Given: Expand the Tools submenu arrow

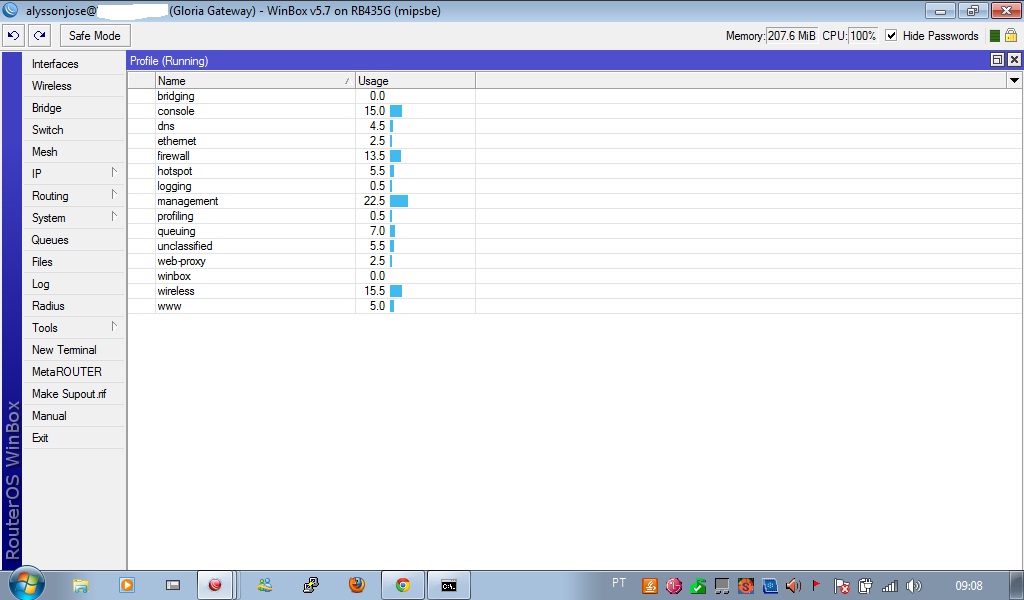Looking at the screenshot, I should tap(114, 326).
